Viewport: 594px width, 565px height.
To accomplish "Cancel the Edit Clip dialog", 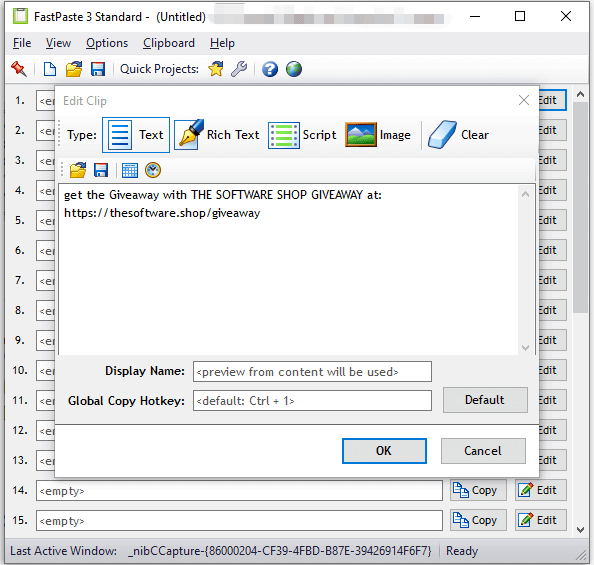I will click(483, 451).
